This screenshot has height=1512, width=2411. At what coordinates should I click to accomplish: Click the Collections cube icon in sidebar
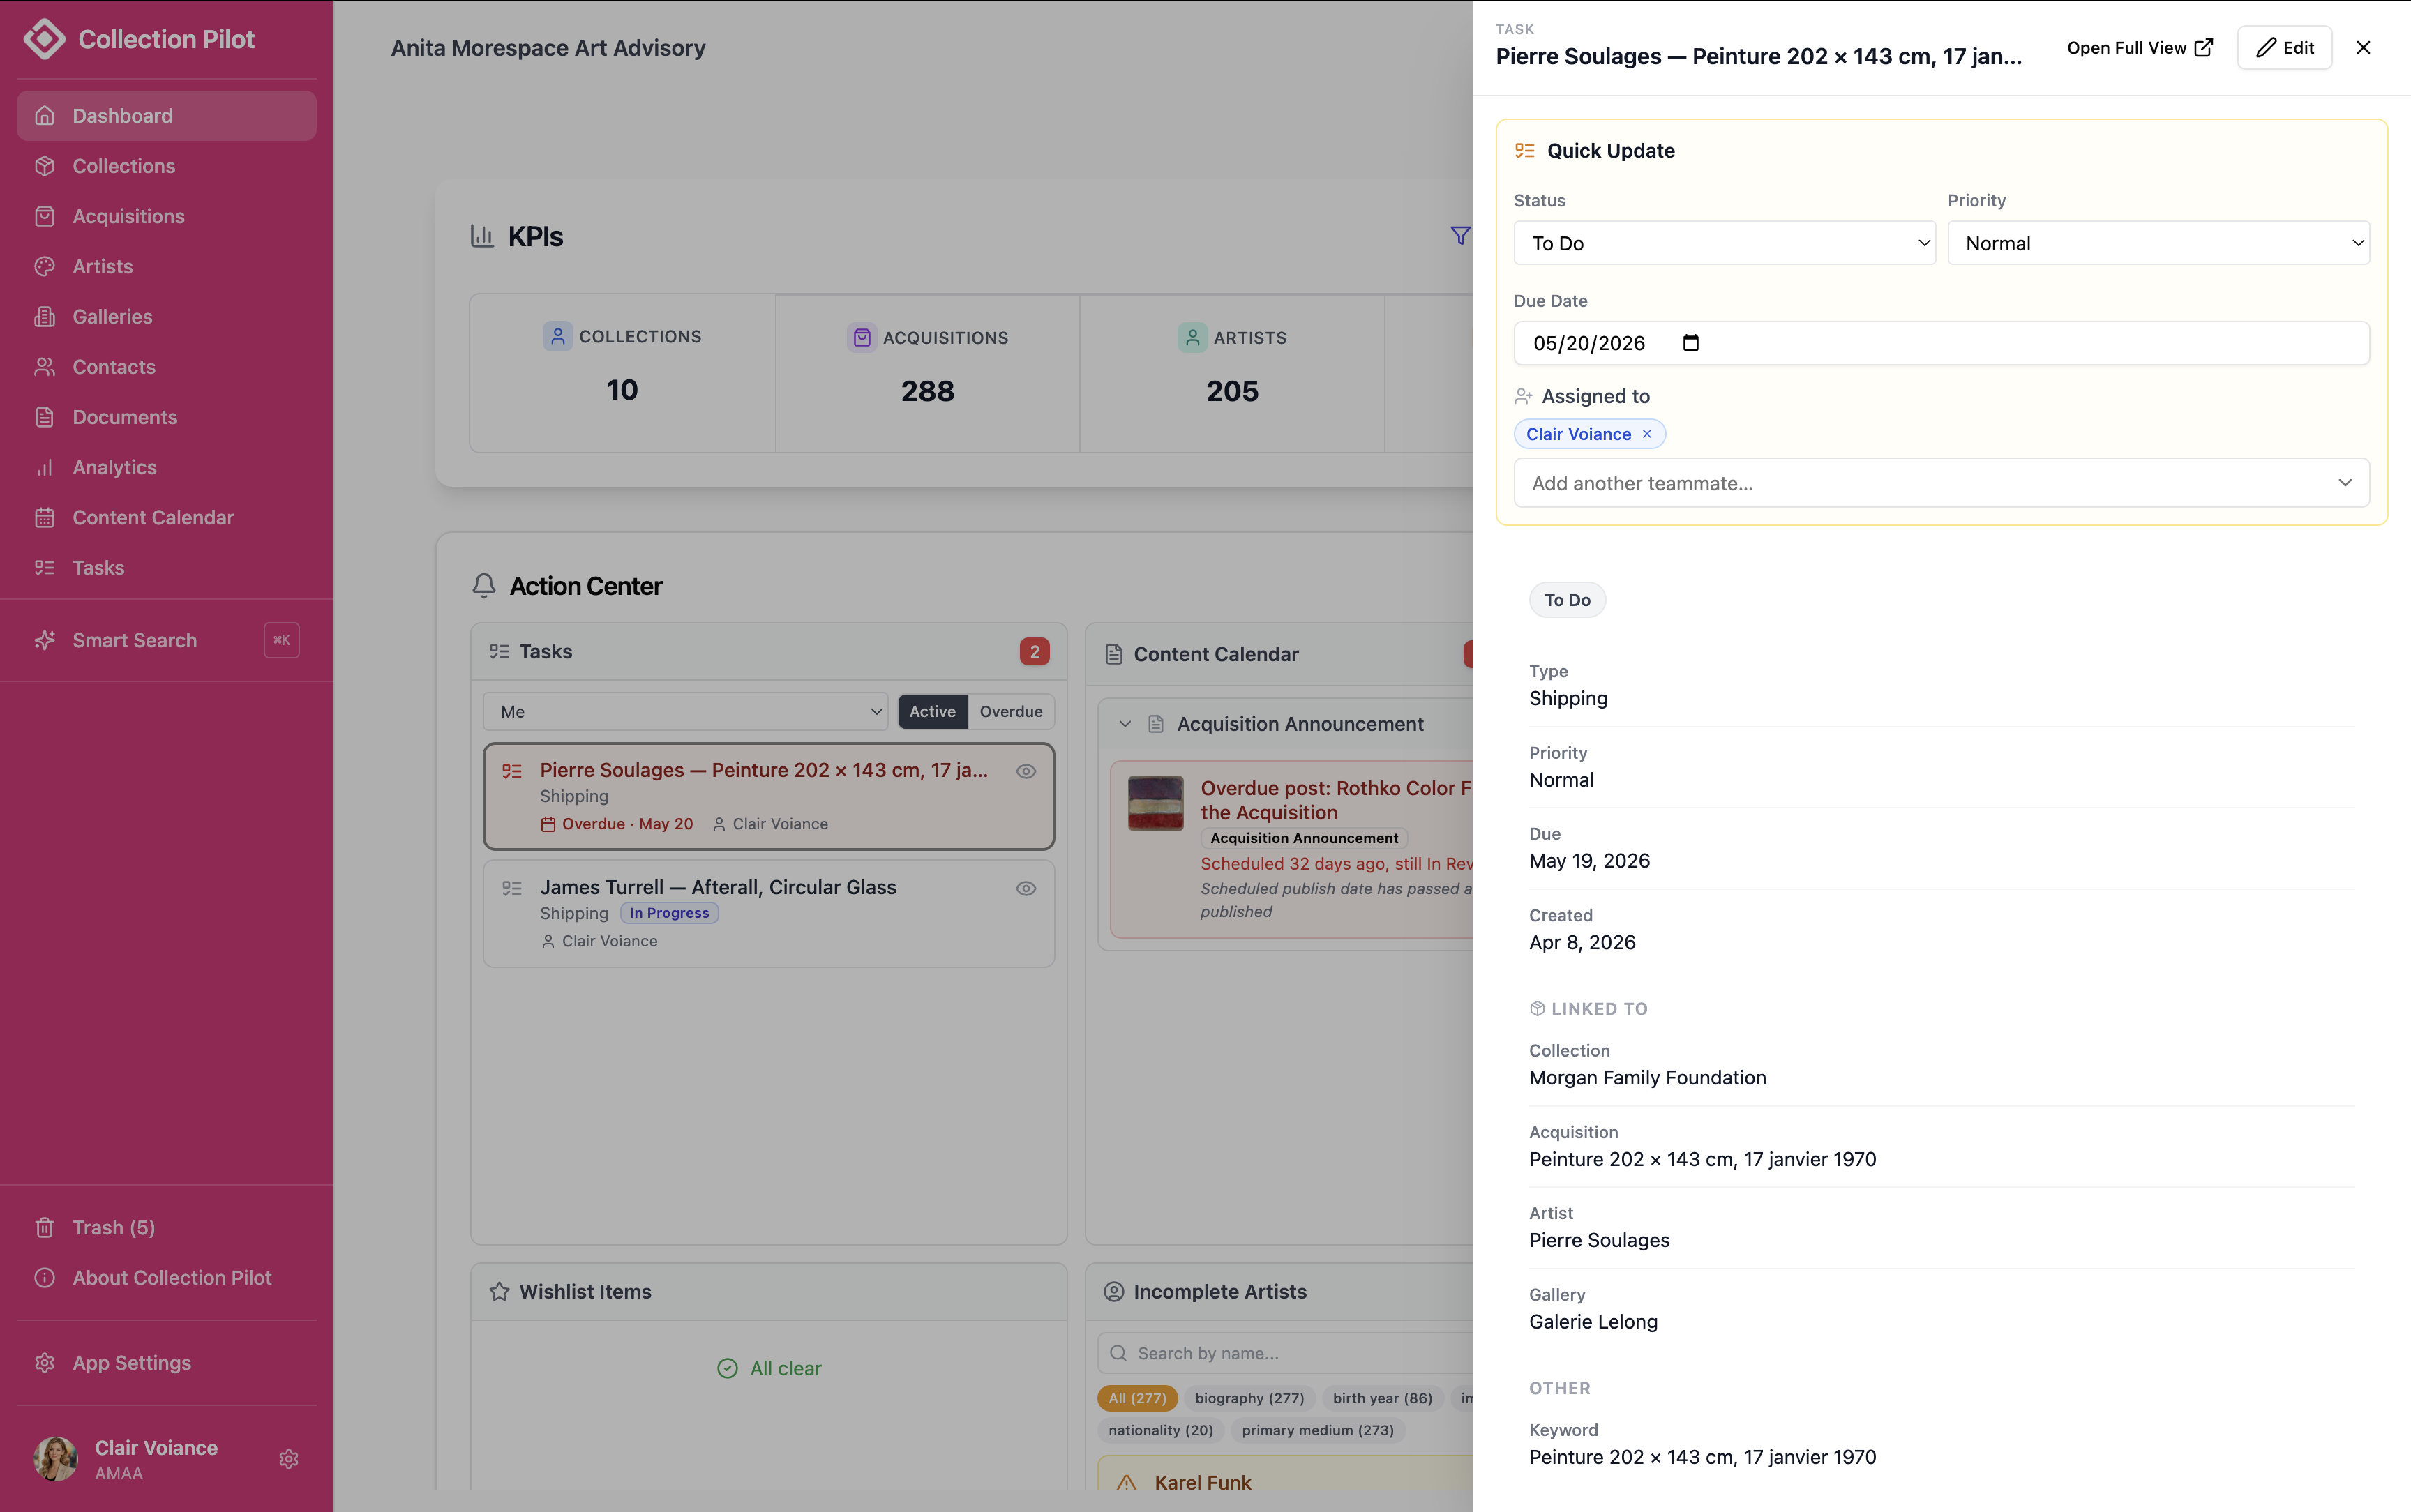(45, 166)
